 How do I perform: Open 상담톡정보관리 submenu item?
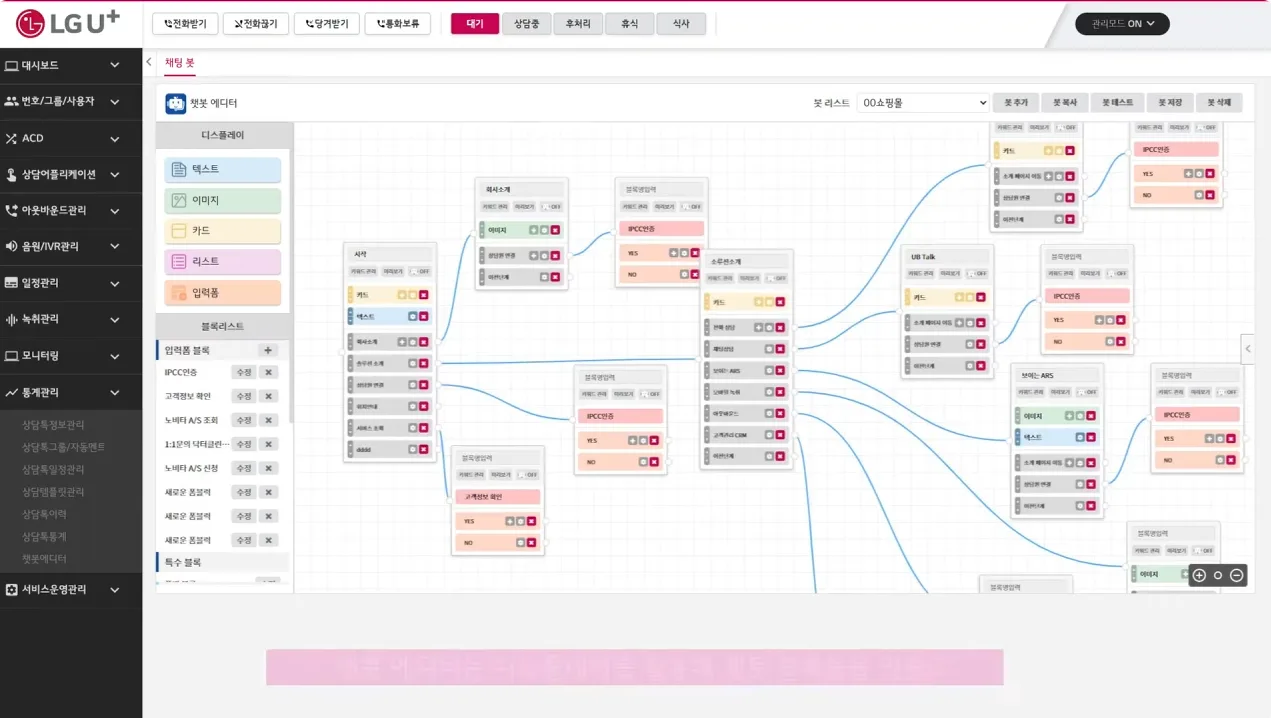coord(53,425)
